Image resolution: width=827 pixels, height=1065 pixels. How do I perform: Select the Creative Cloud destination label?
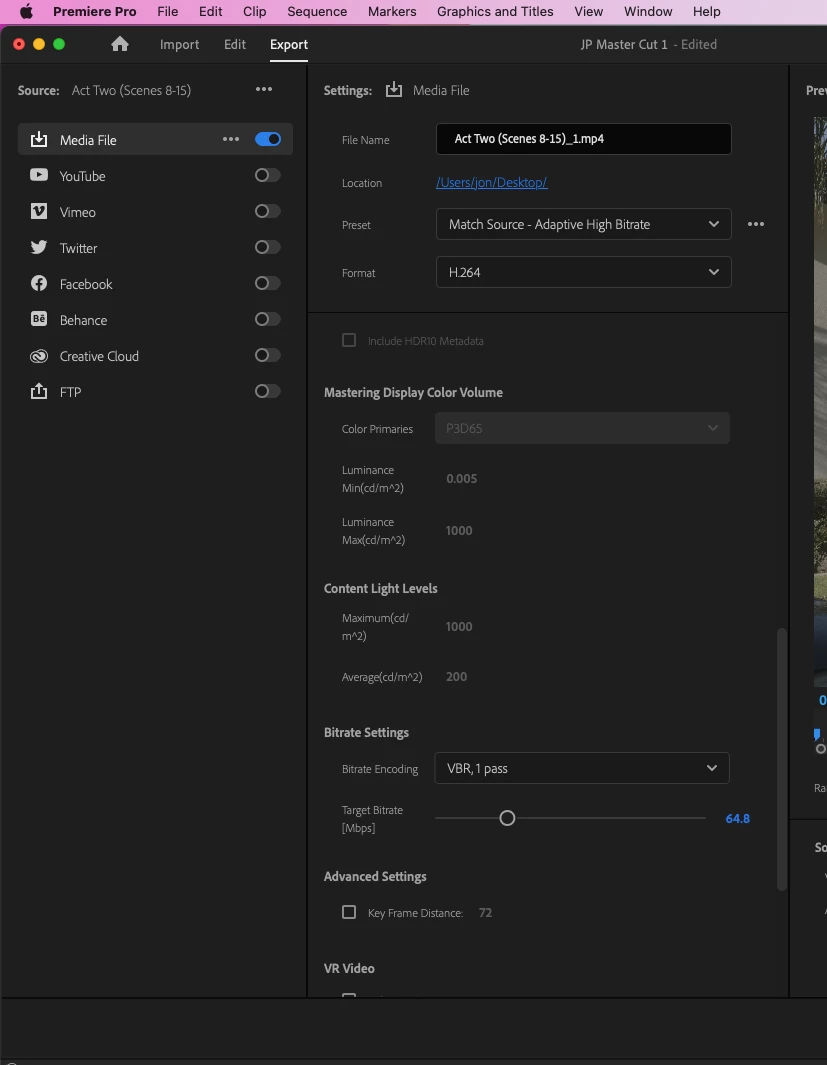pyautogui.click(x=99, y=356)
